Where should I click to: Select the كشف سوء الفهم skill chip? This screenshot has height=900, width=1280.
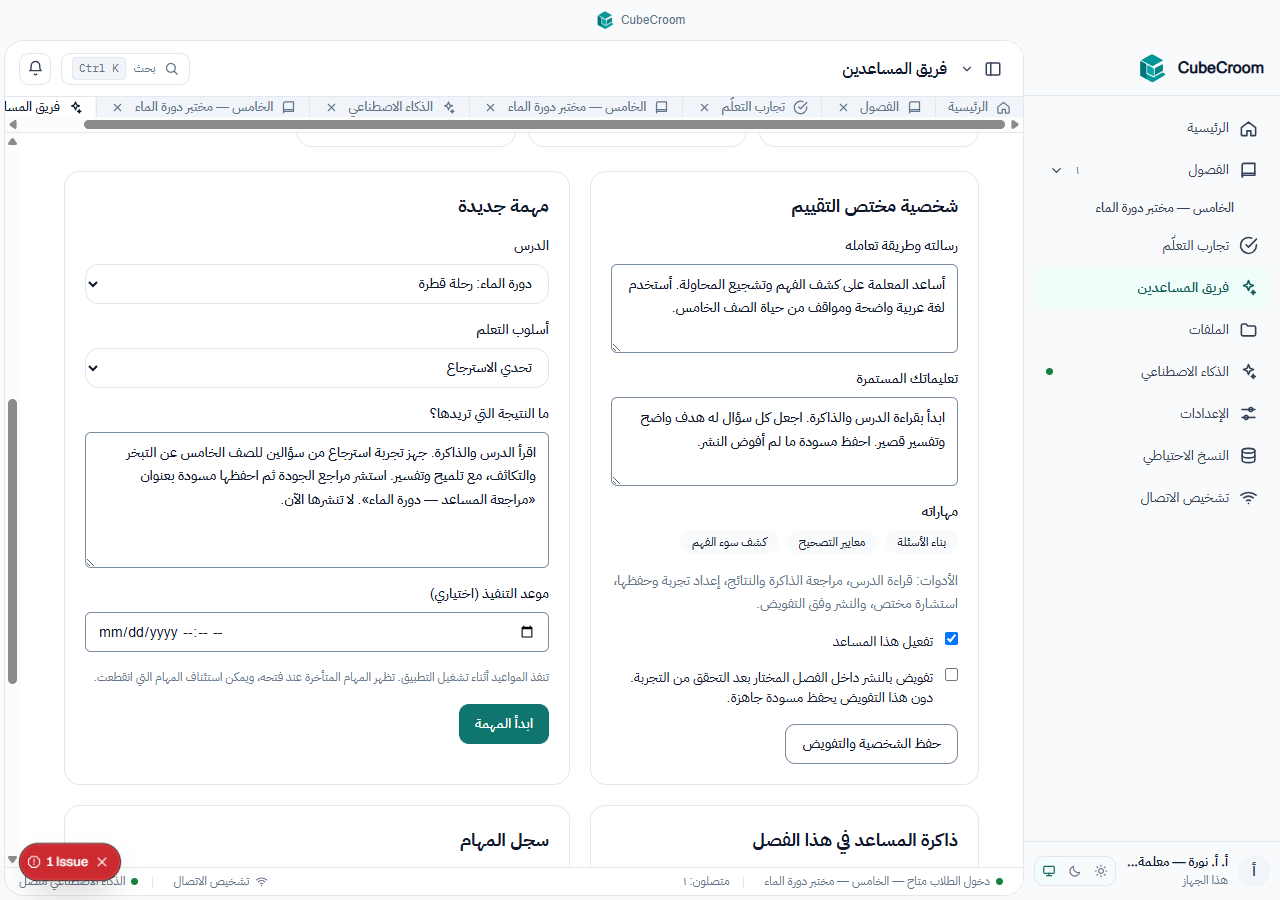tap(730, 542)
